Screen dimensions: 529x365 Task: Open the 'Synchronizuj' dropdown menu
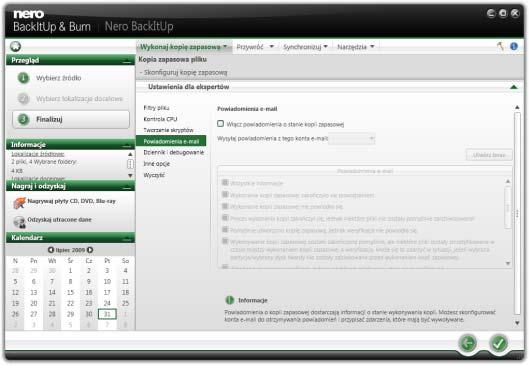coord(305,47)
